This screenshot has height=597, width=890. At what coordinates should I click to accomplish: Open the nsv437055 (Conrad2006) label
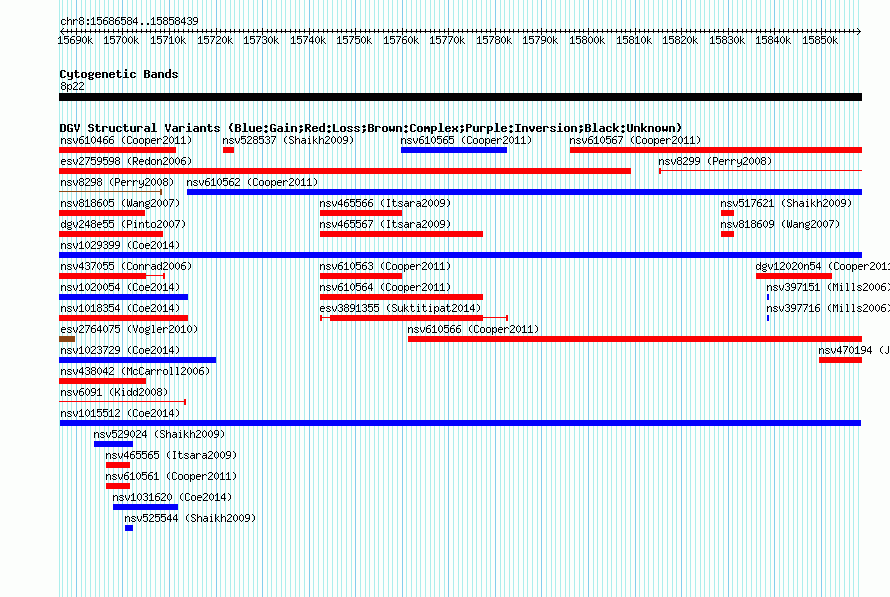tap(126, 266)
